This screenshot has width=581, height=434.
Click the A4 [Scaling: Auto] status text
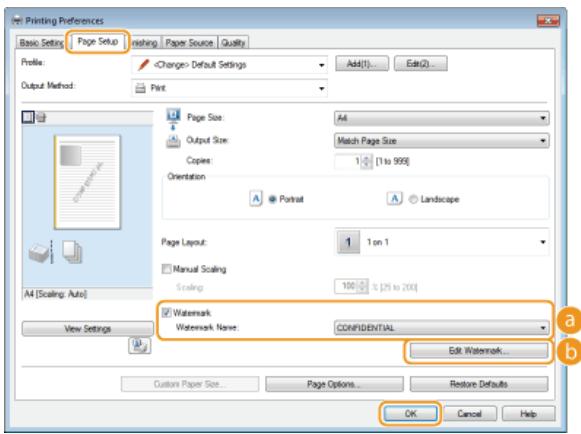pyautogui.click(x=56, y=294)
